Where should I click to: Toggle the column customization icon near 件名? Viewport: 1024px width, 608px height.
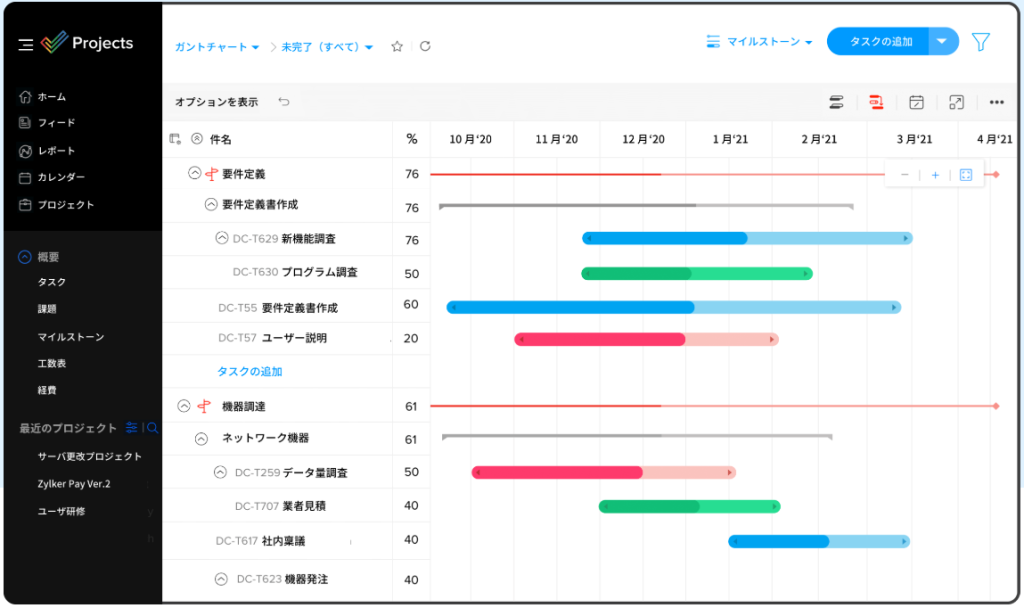(x=176, y=140)
